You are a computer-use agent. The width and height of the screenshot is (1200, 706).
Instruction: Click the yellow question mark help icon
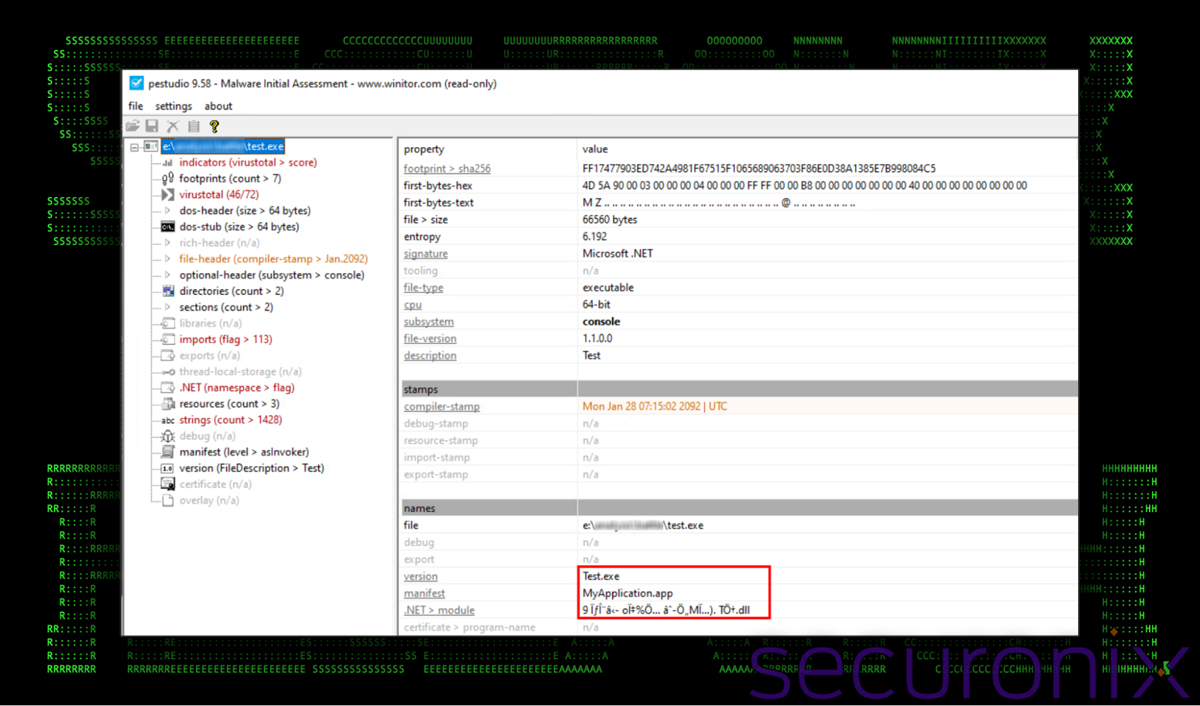[x=214, y=126]
